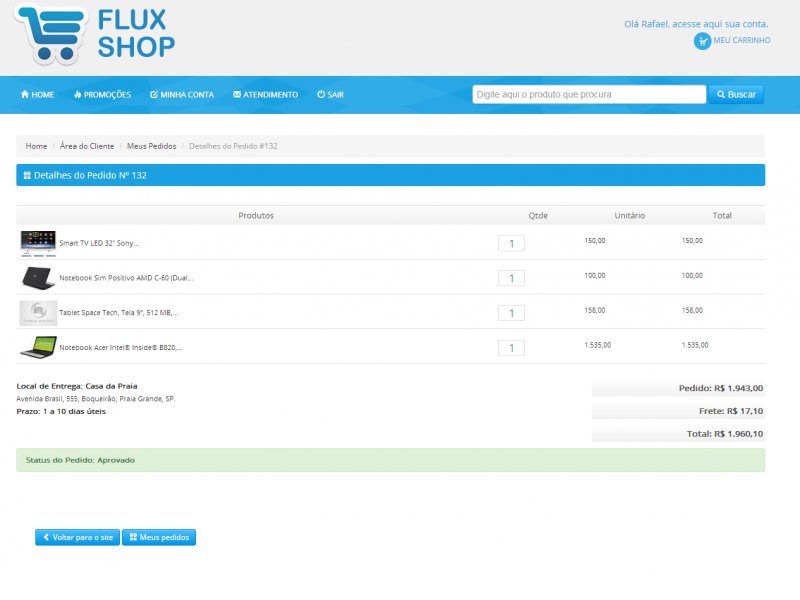800x600 pixels.
Task: Click the Buscar search button
Action: click(736, 94)
